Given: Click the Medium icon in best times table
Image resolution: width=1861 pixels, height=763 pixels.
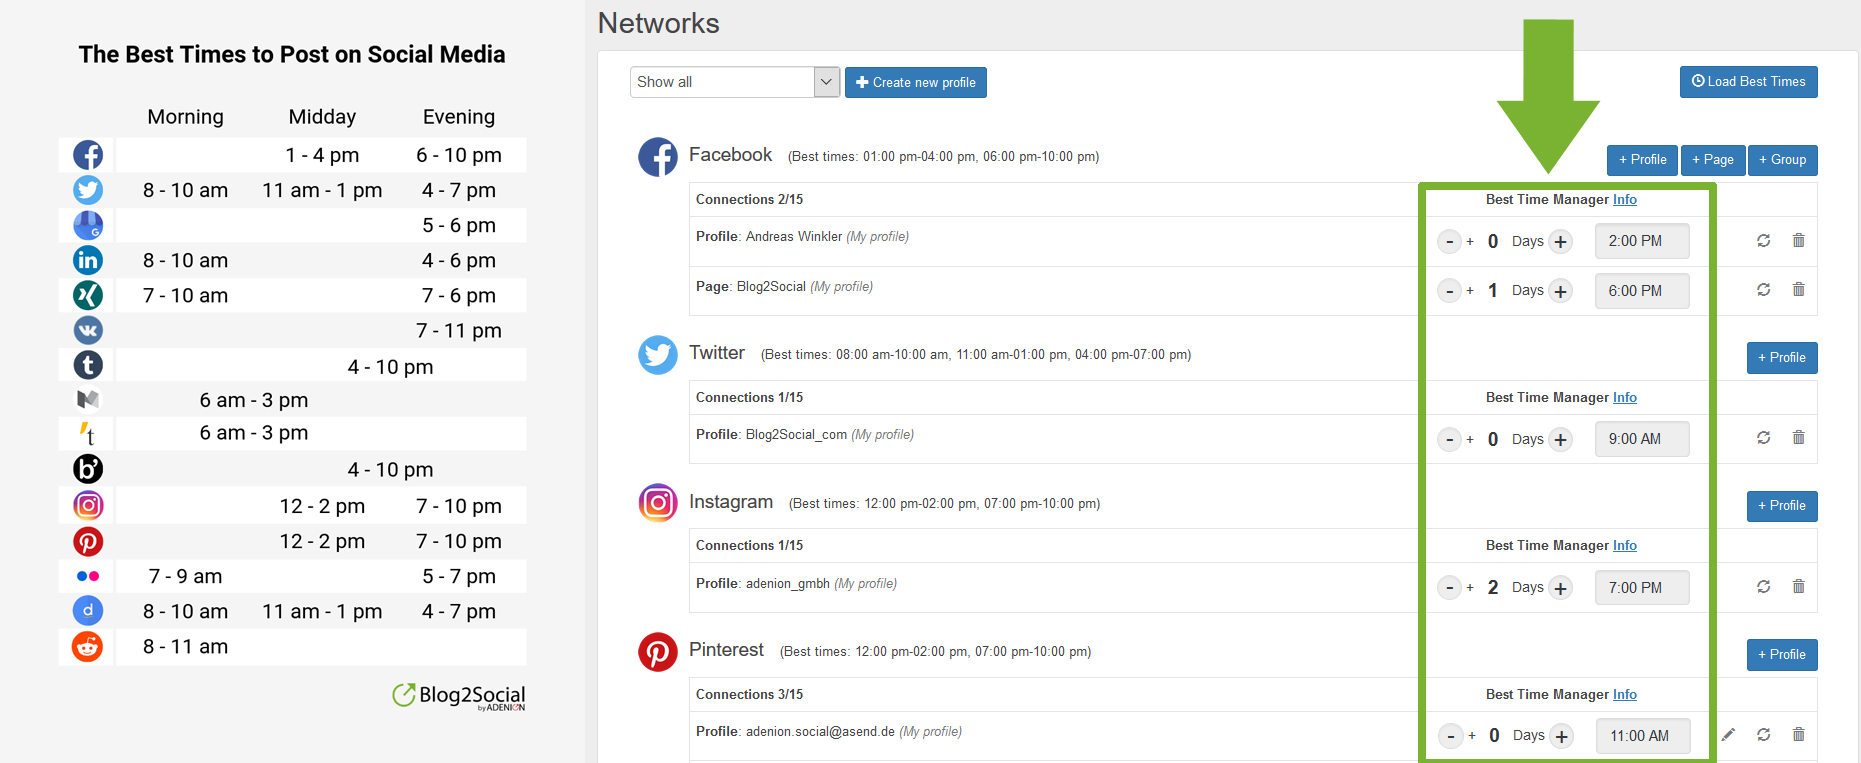Looking at the screenshot, I should point(88,400).
